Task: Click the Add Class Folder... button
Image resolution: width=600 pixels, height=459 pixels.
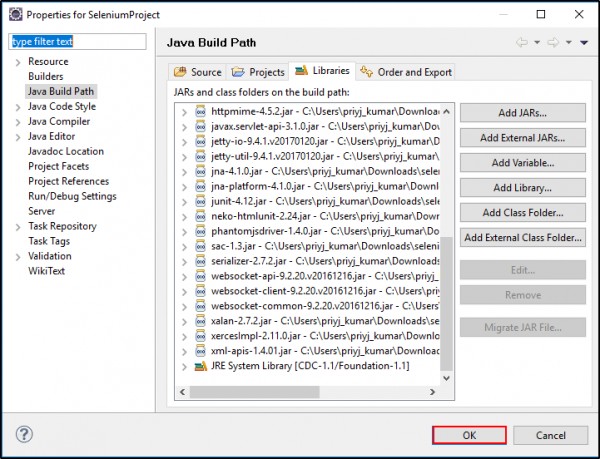Action: click(x=523, y=213)
